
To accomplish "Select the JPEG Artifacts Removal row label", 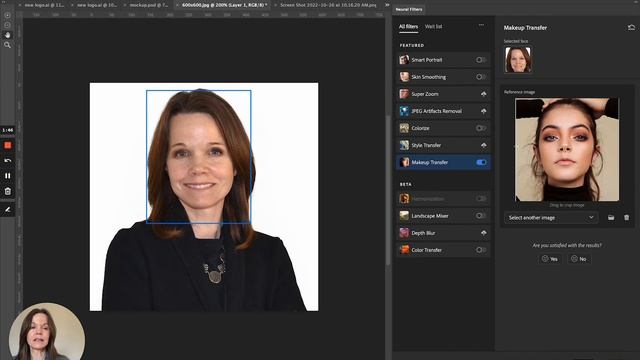I will [x=436, y=111].
